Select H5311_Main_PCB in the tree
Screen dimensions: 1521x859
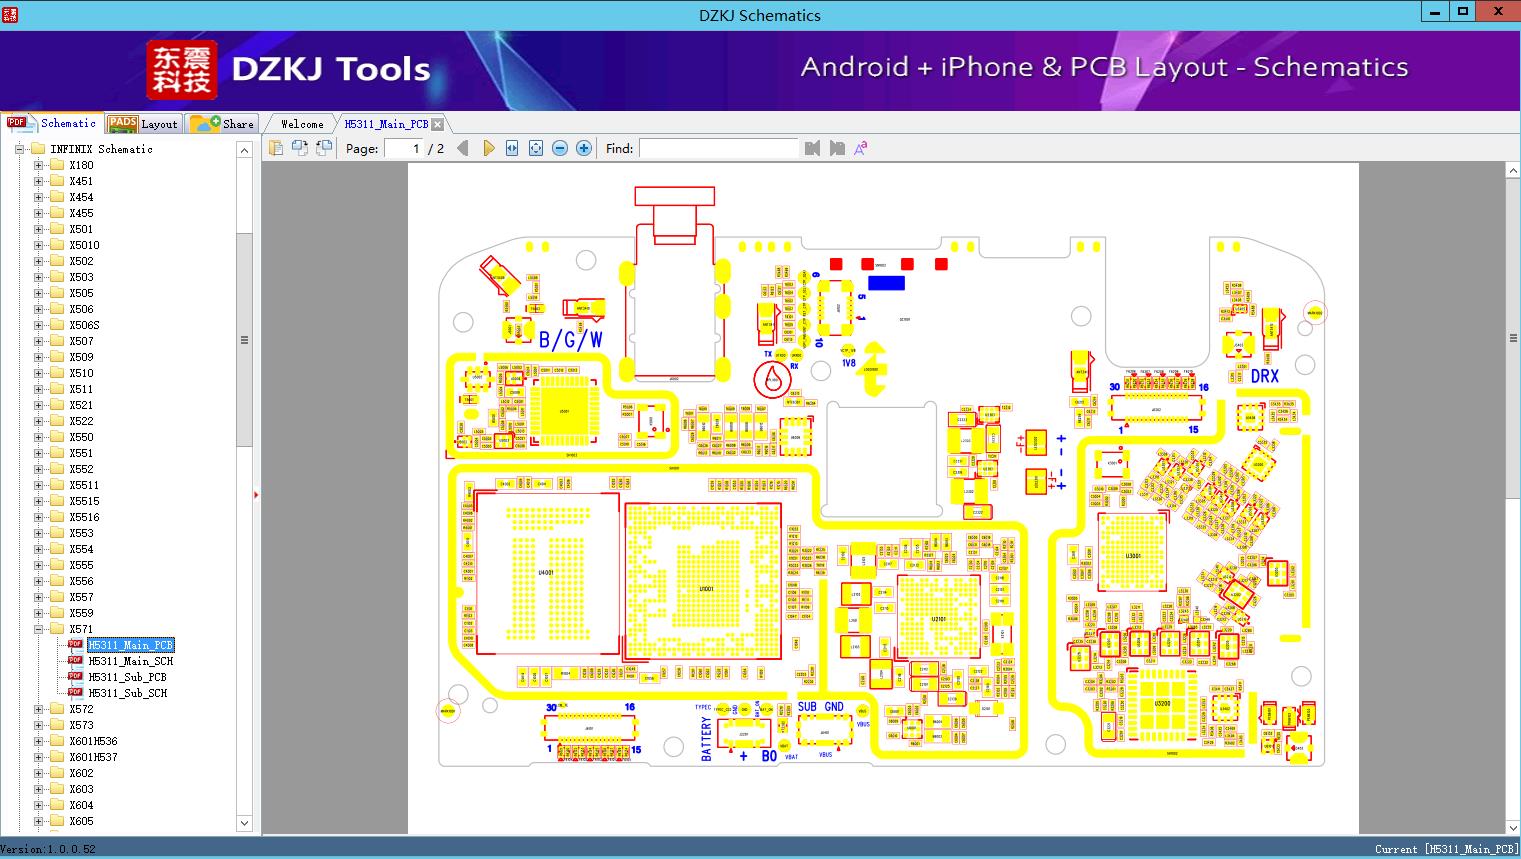pos(131,645)
